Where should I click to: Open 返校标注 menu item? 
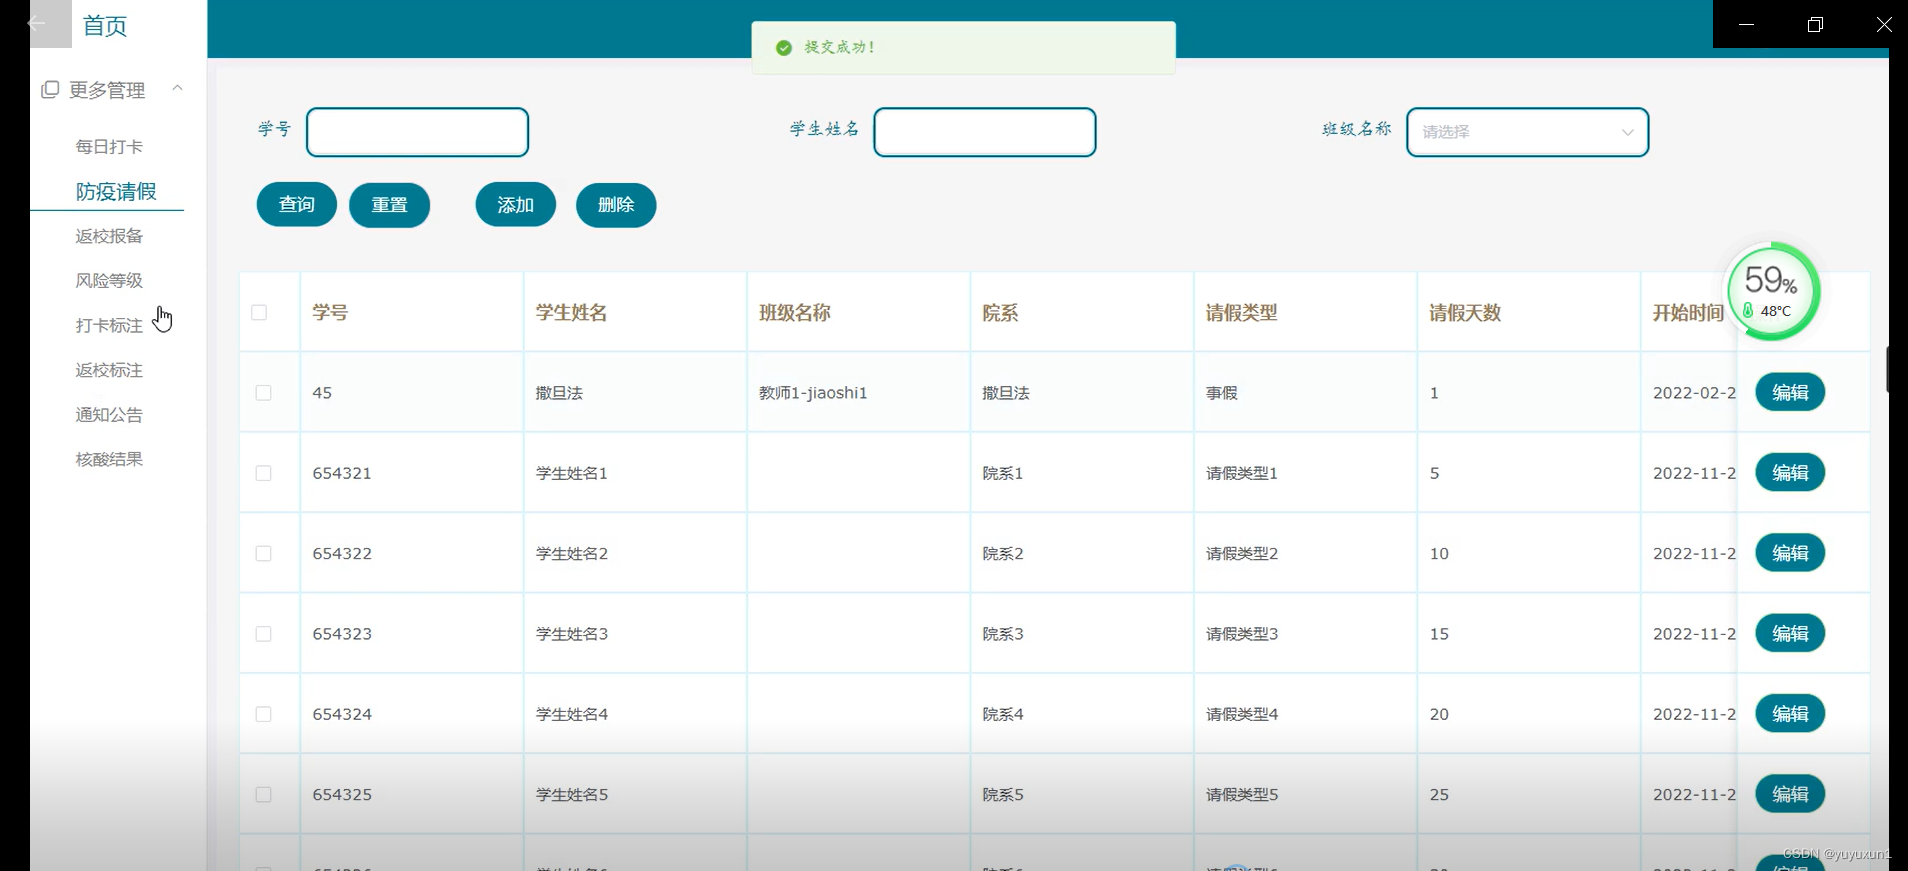pos(109,370)
